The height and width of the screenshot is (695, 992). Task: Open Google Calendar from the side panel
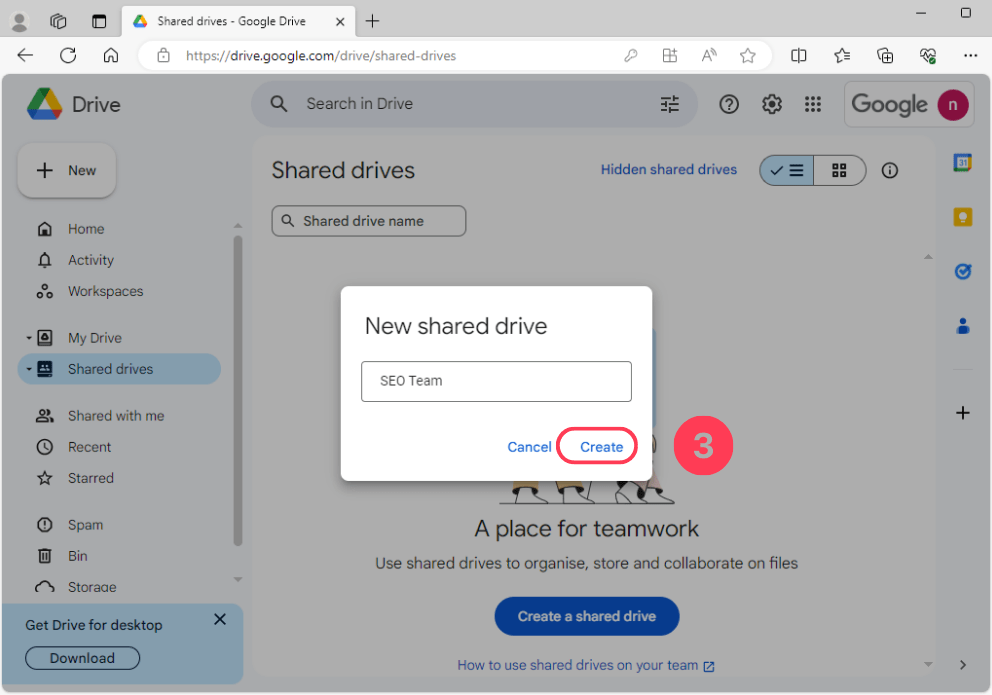pyautogui.click(x=962, y=163)
